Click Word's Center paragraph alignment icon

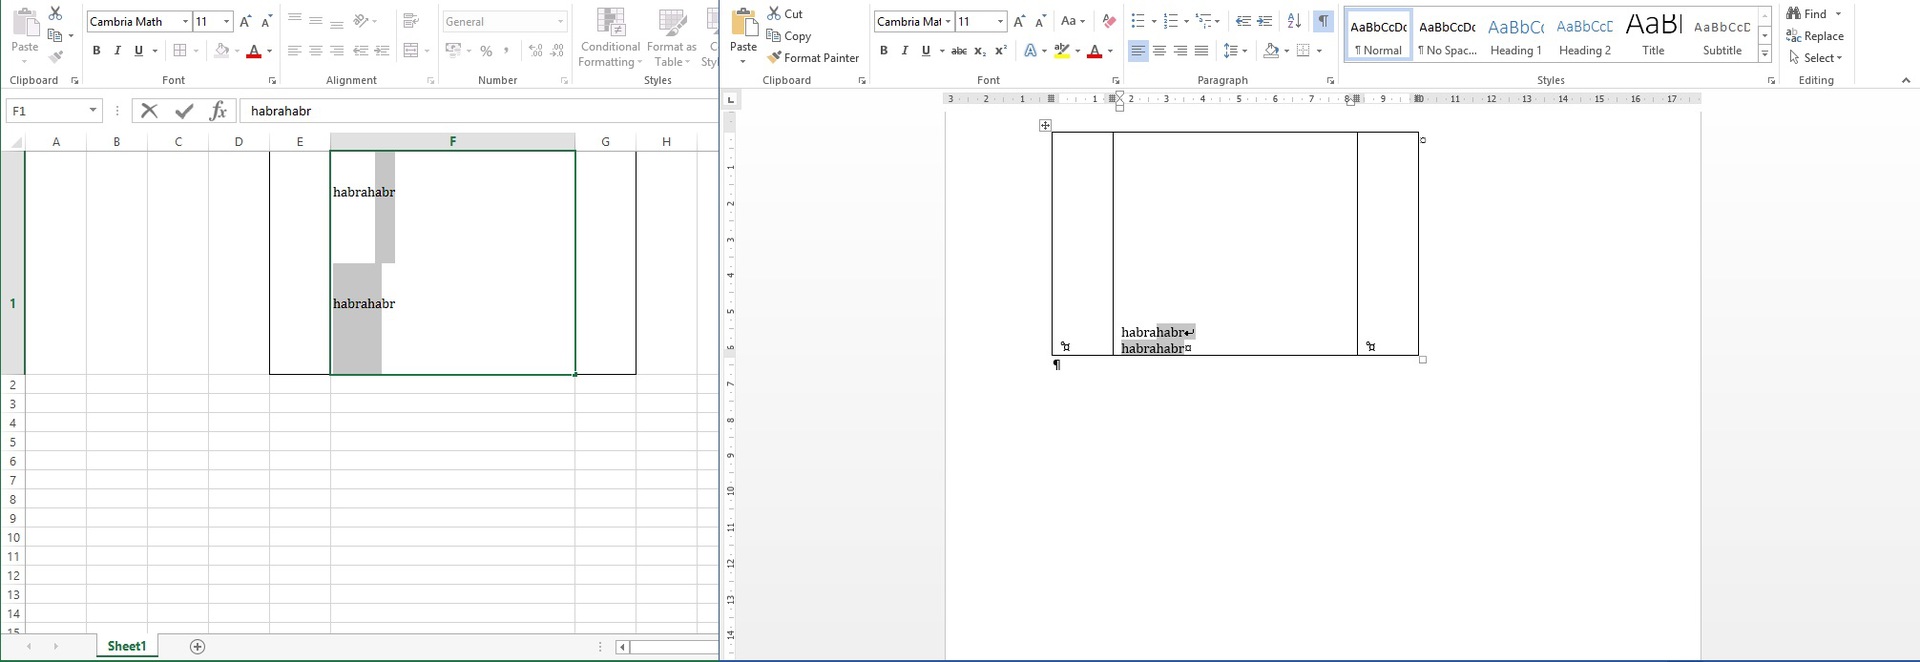pyautogui.click(x=1159, y=50)
